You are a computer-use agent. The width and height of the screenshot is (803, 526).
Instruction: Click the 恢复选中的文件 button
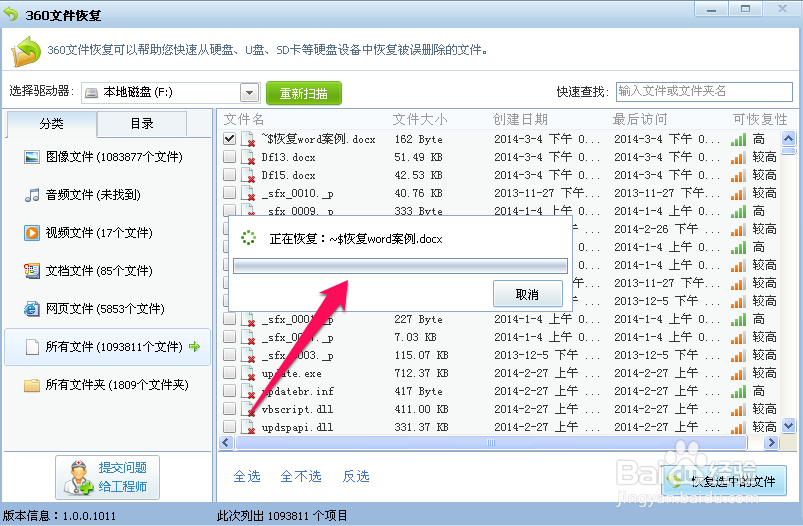coord(724,481)
